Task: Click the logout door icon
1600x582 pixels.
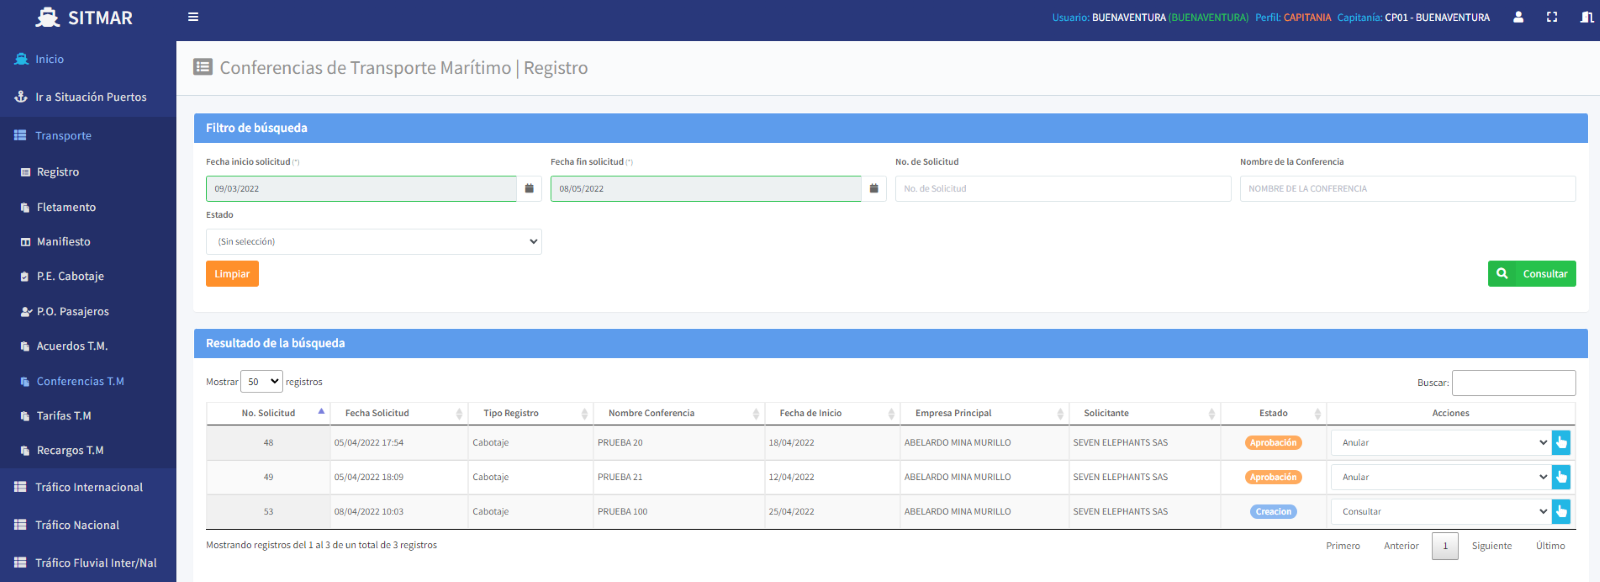Action: (1586, 17)
